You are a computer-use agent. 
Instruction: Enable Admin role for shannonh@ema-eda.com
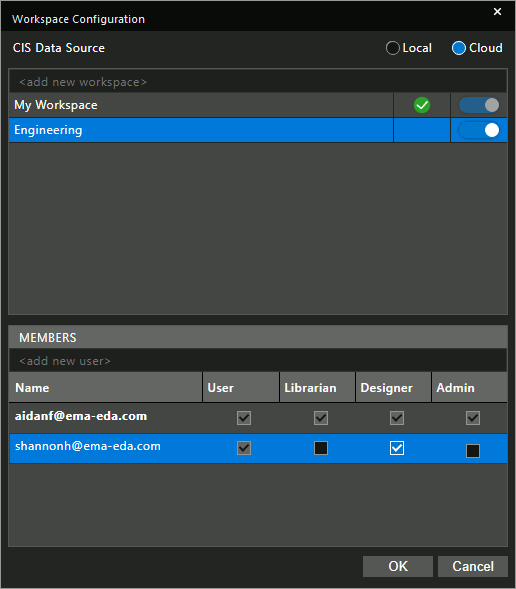[x=473, y=451]
